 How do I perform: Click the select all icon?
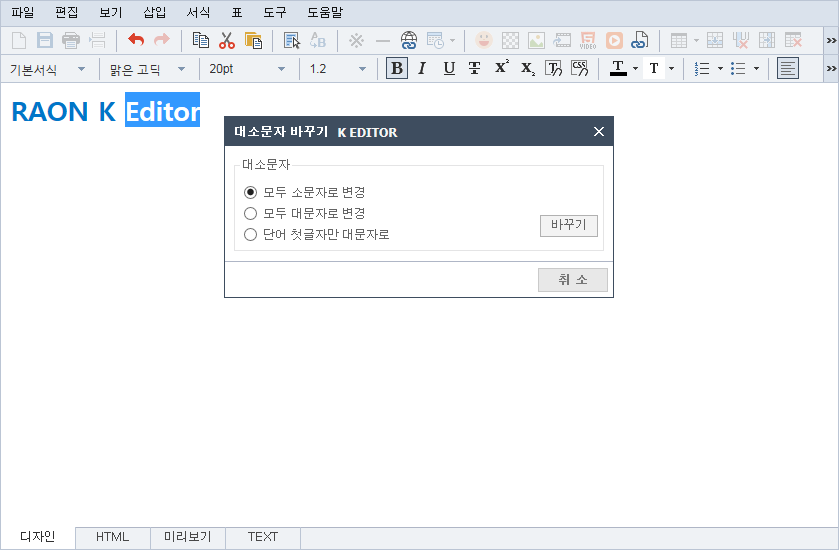pyautogui.click(x=292, y=41)
